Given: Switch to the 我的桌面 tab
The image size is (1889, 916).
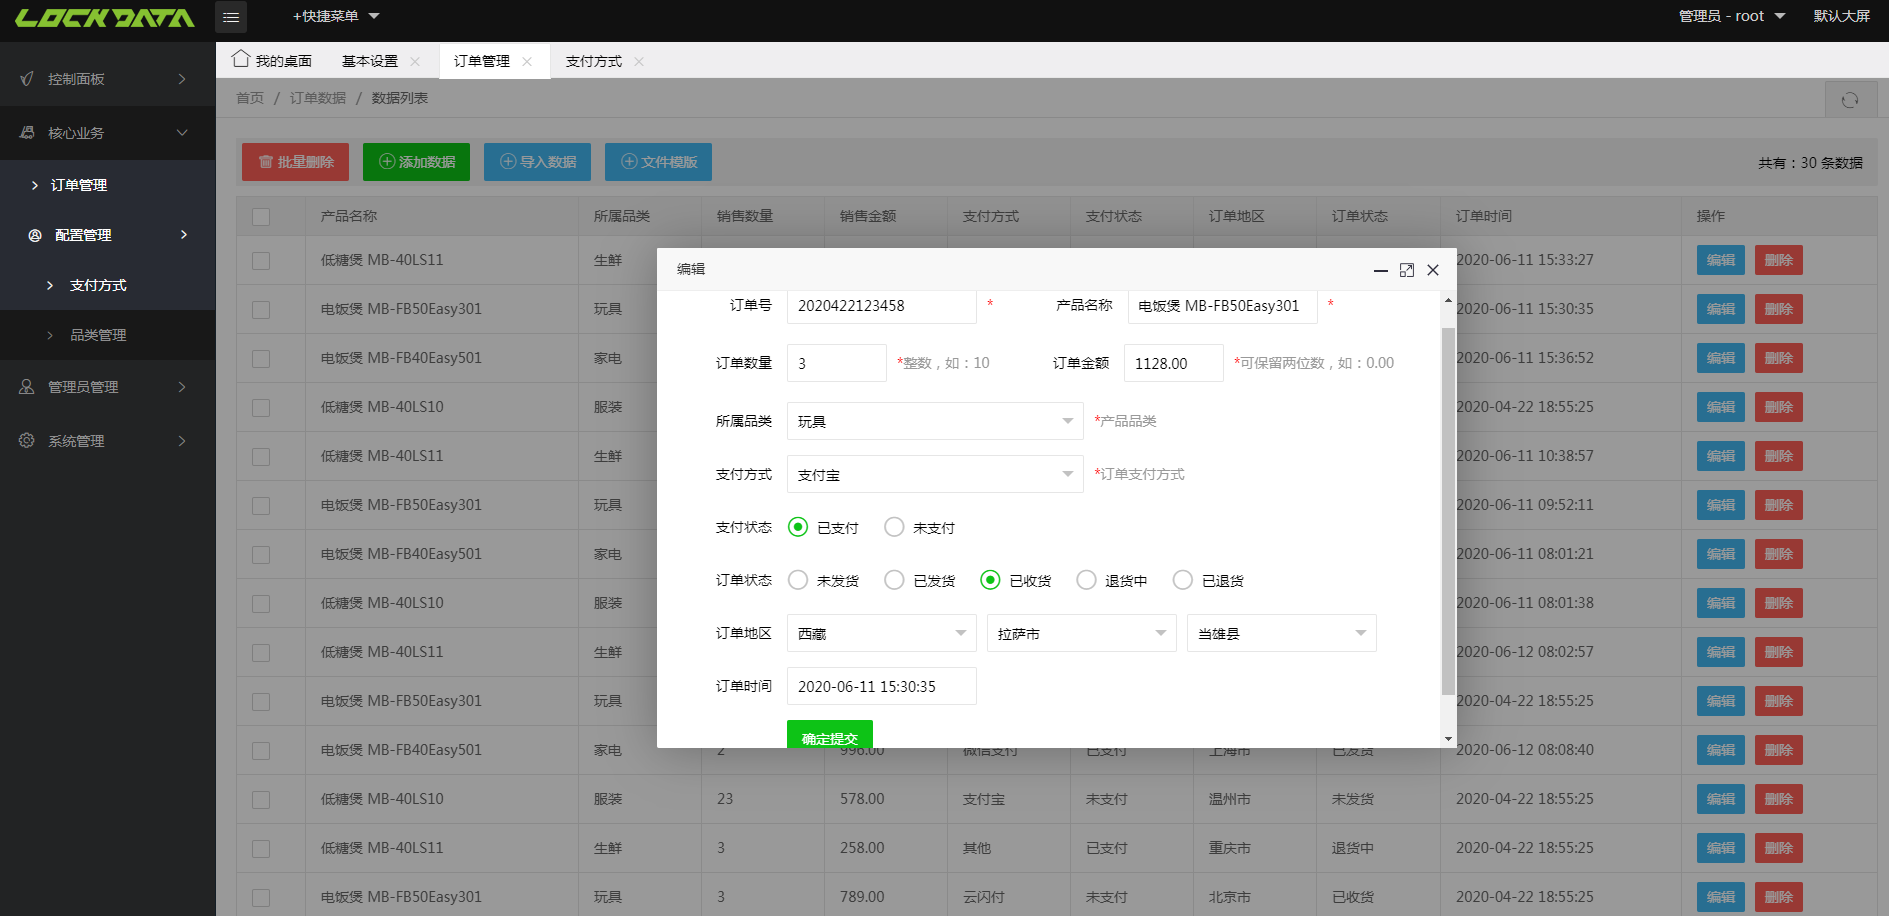Looking at the screenshot, I should 272,61.
